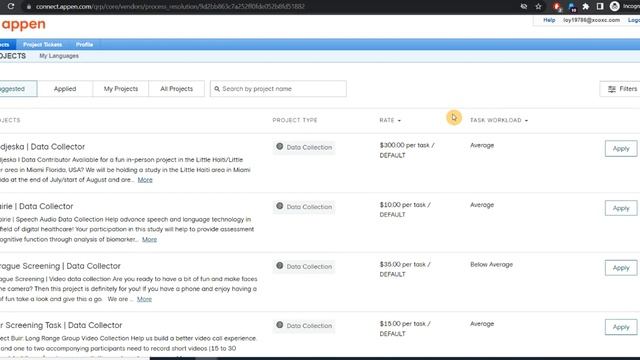Click the account email at top right

pos(591,20)
